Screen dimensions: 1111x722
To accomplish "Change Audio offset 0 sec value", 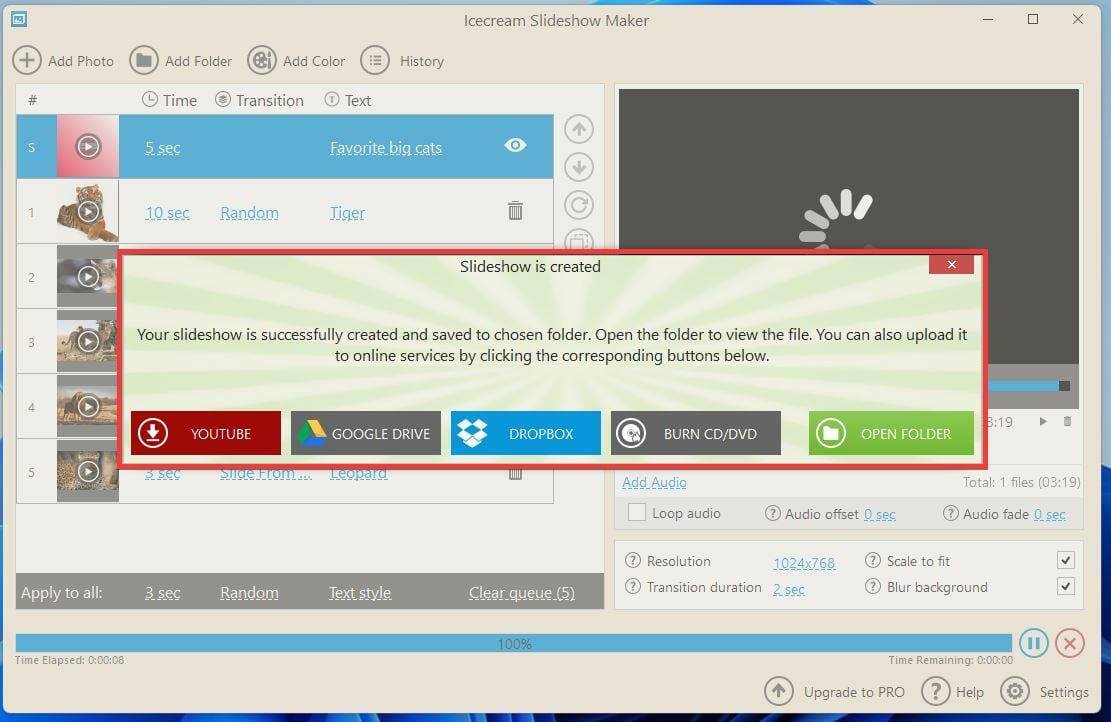I will pyautogui.click(x=879, y=514).
